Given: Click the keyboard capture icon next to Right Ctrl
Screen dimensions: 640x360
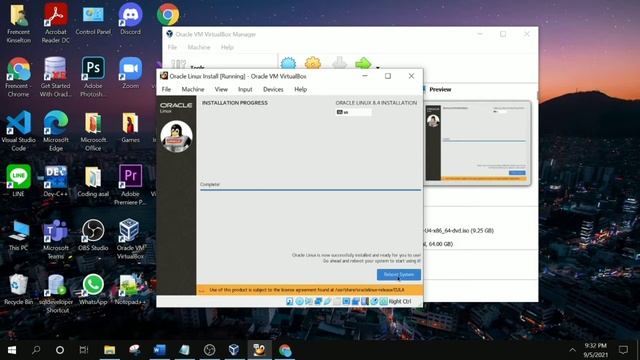Looking at the screenshot, I should coord(383,301).
